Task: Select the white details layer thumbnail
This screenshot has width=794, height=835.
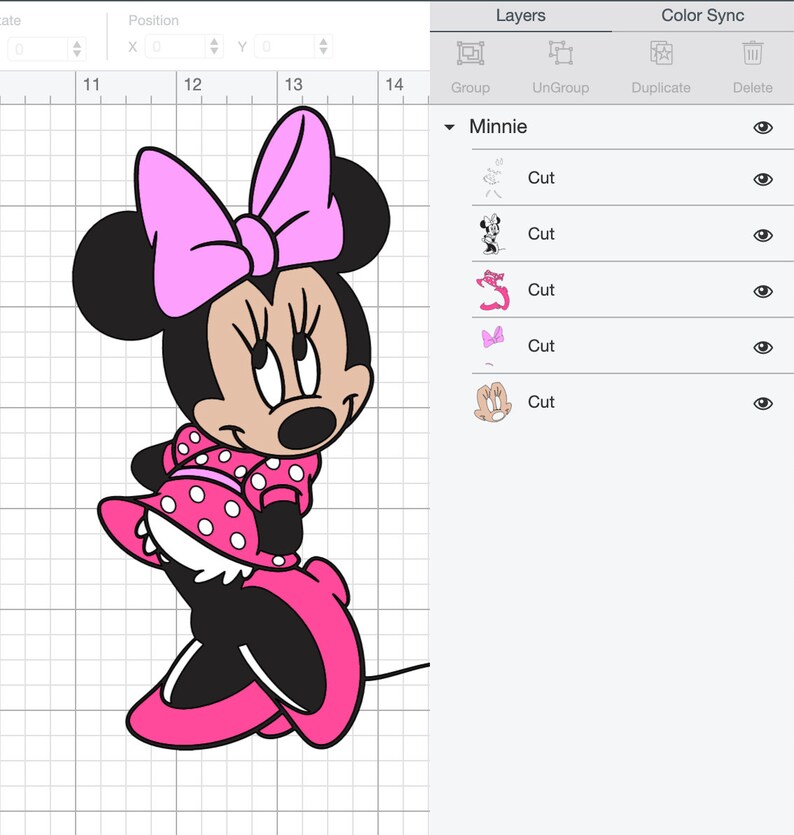Action: [493, 178]
